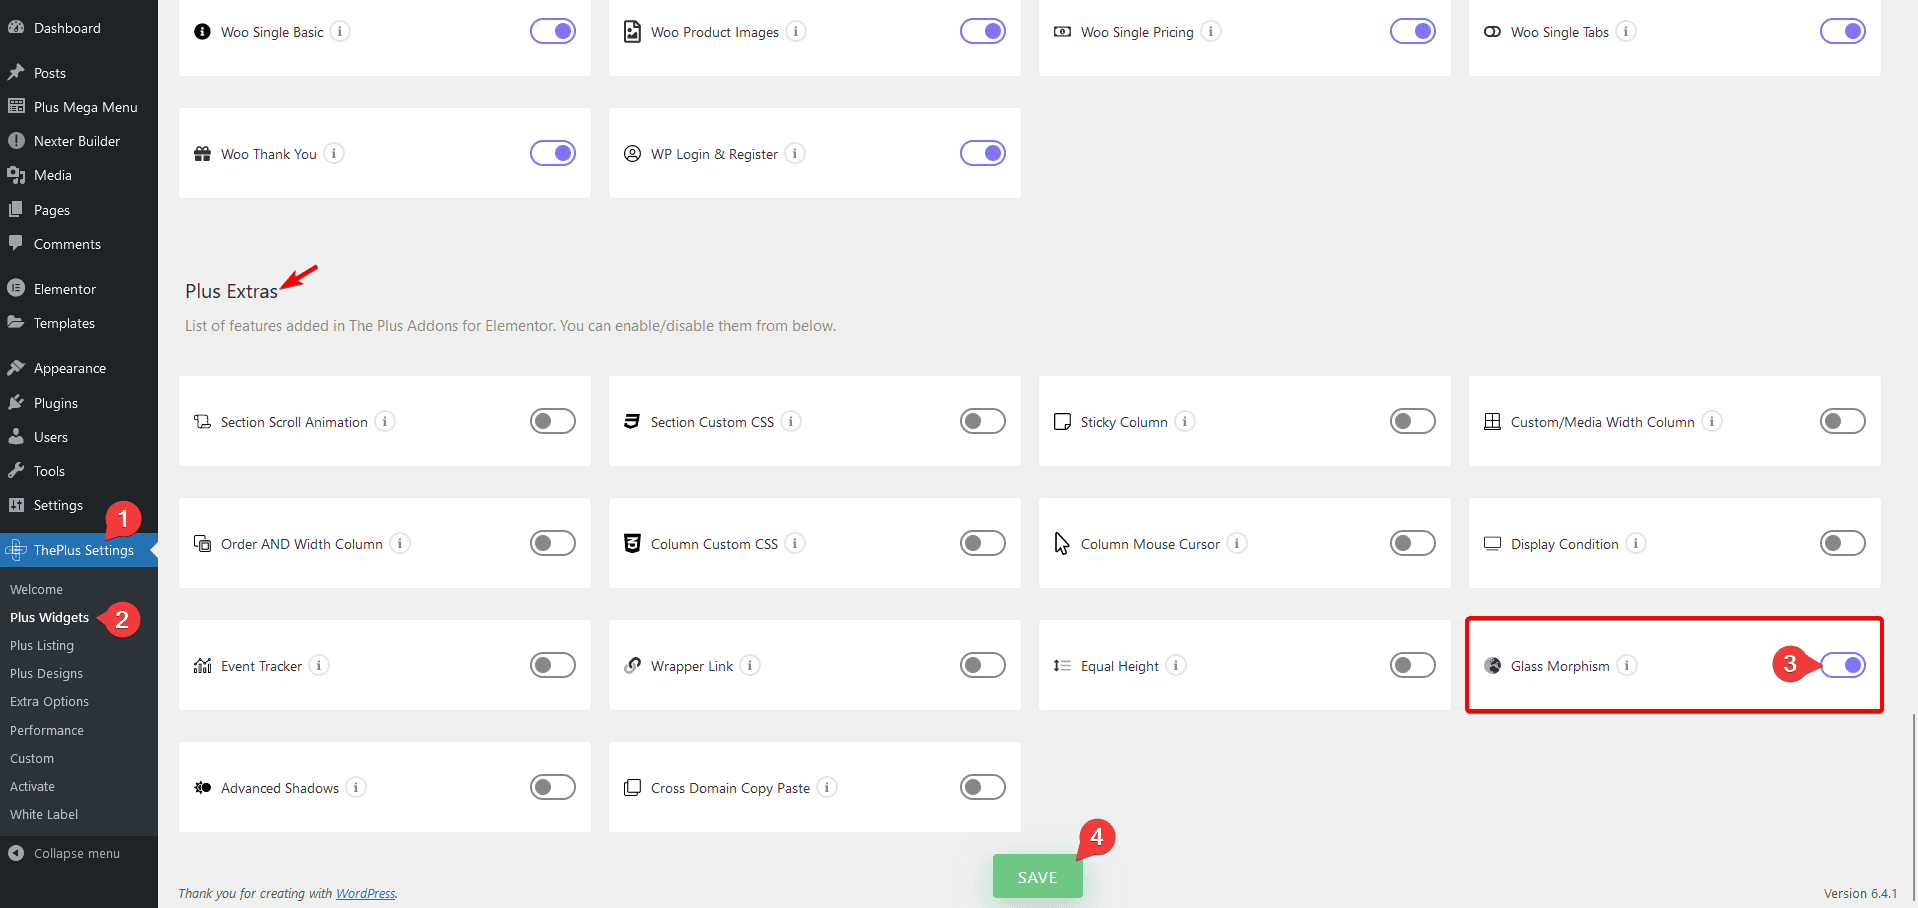Enable the Section Custom CSS toggle
The height and width of the screenshot is (908, 1918).
click(983, 421)
